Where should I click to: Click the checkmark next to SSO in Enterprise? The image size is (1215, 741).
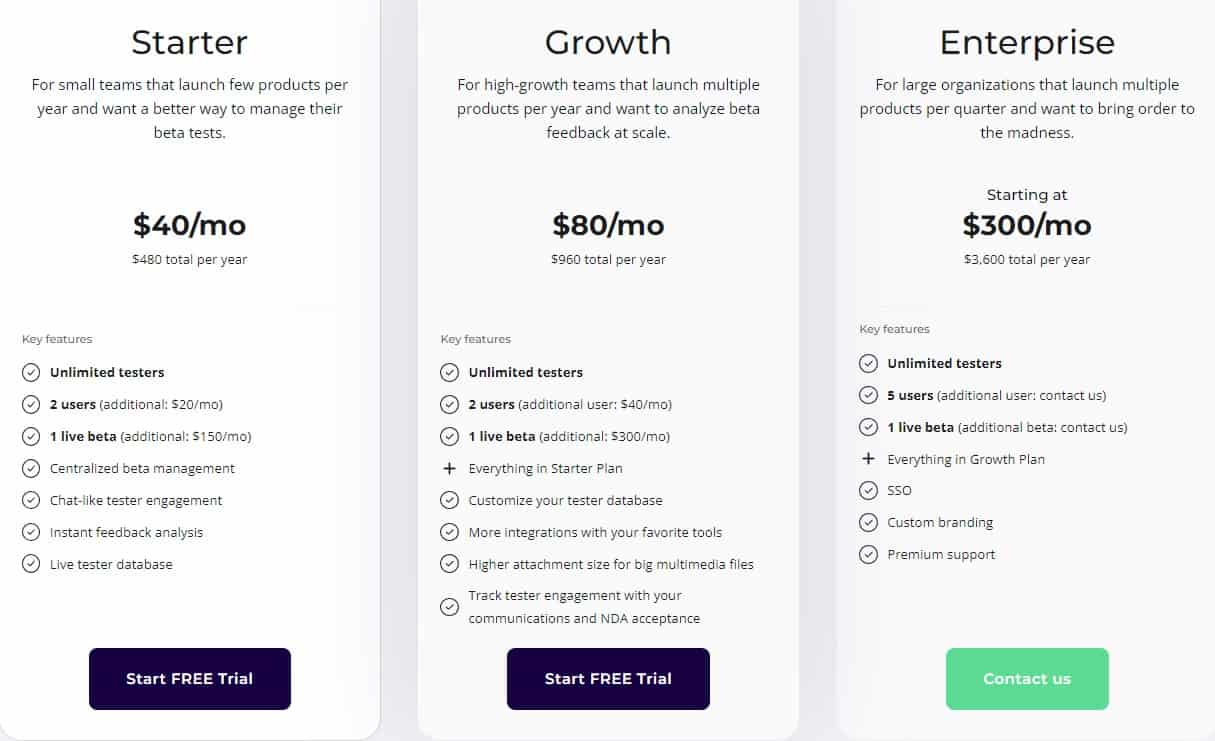pyautogui.click(x=868, y=490)
